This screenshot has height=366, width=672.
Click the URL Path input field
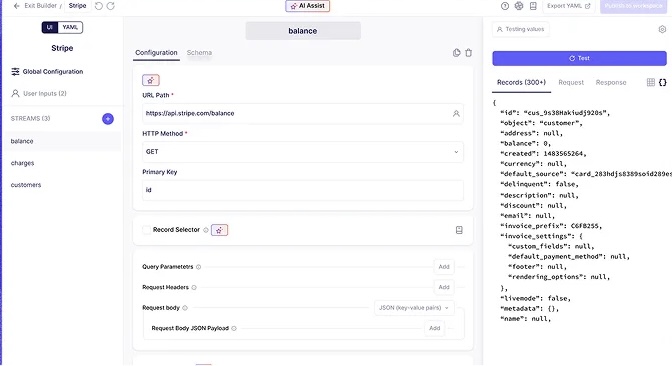pyautogui.click(x=303, y=114)
